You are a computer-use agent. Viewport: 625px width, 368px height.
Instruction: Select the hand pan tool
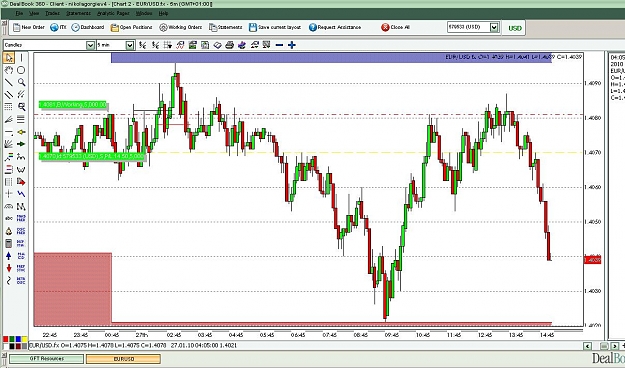coord(9,70)
